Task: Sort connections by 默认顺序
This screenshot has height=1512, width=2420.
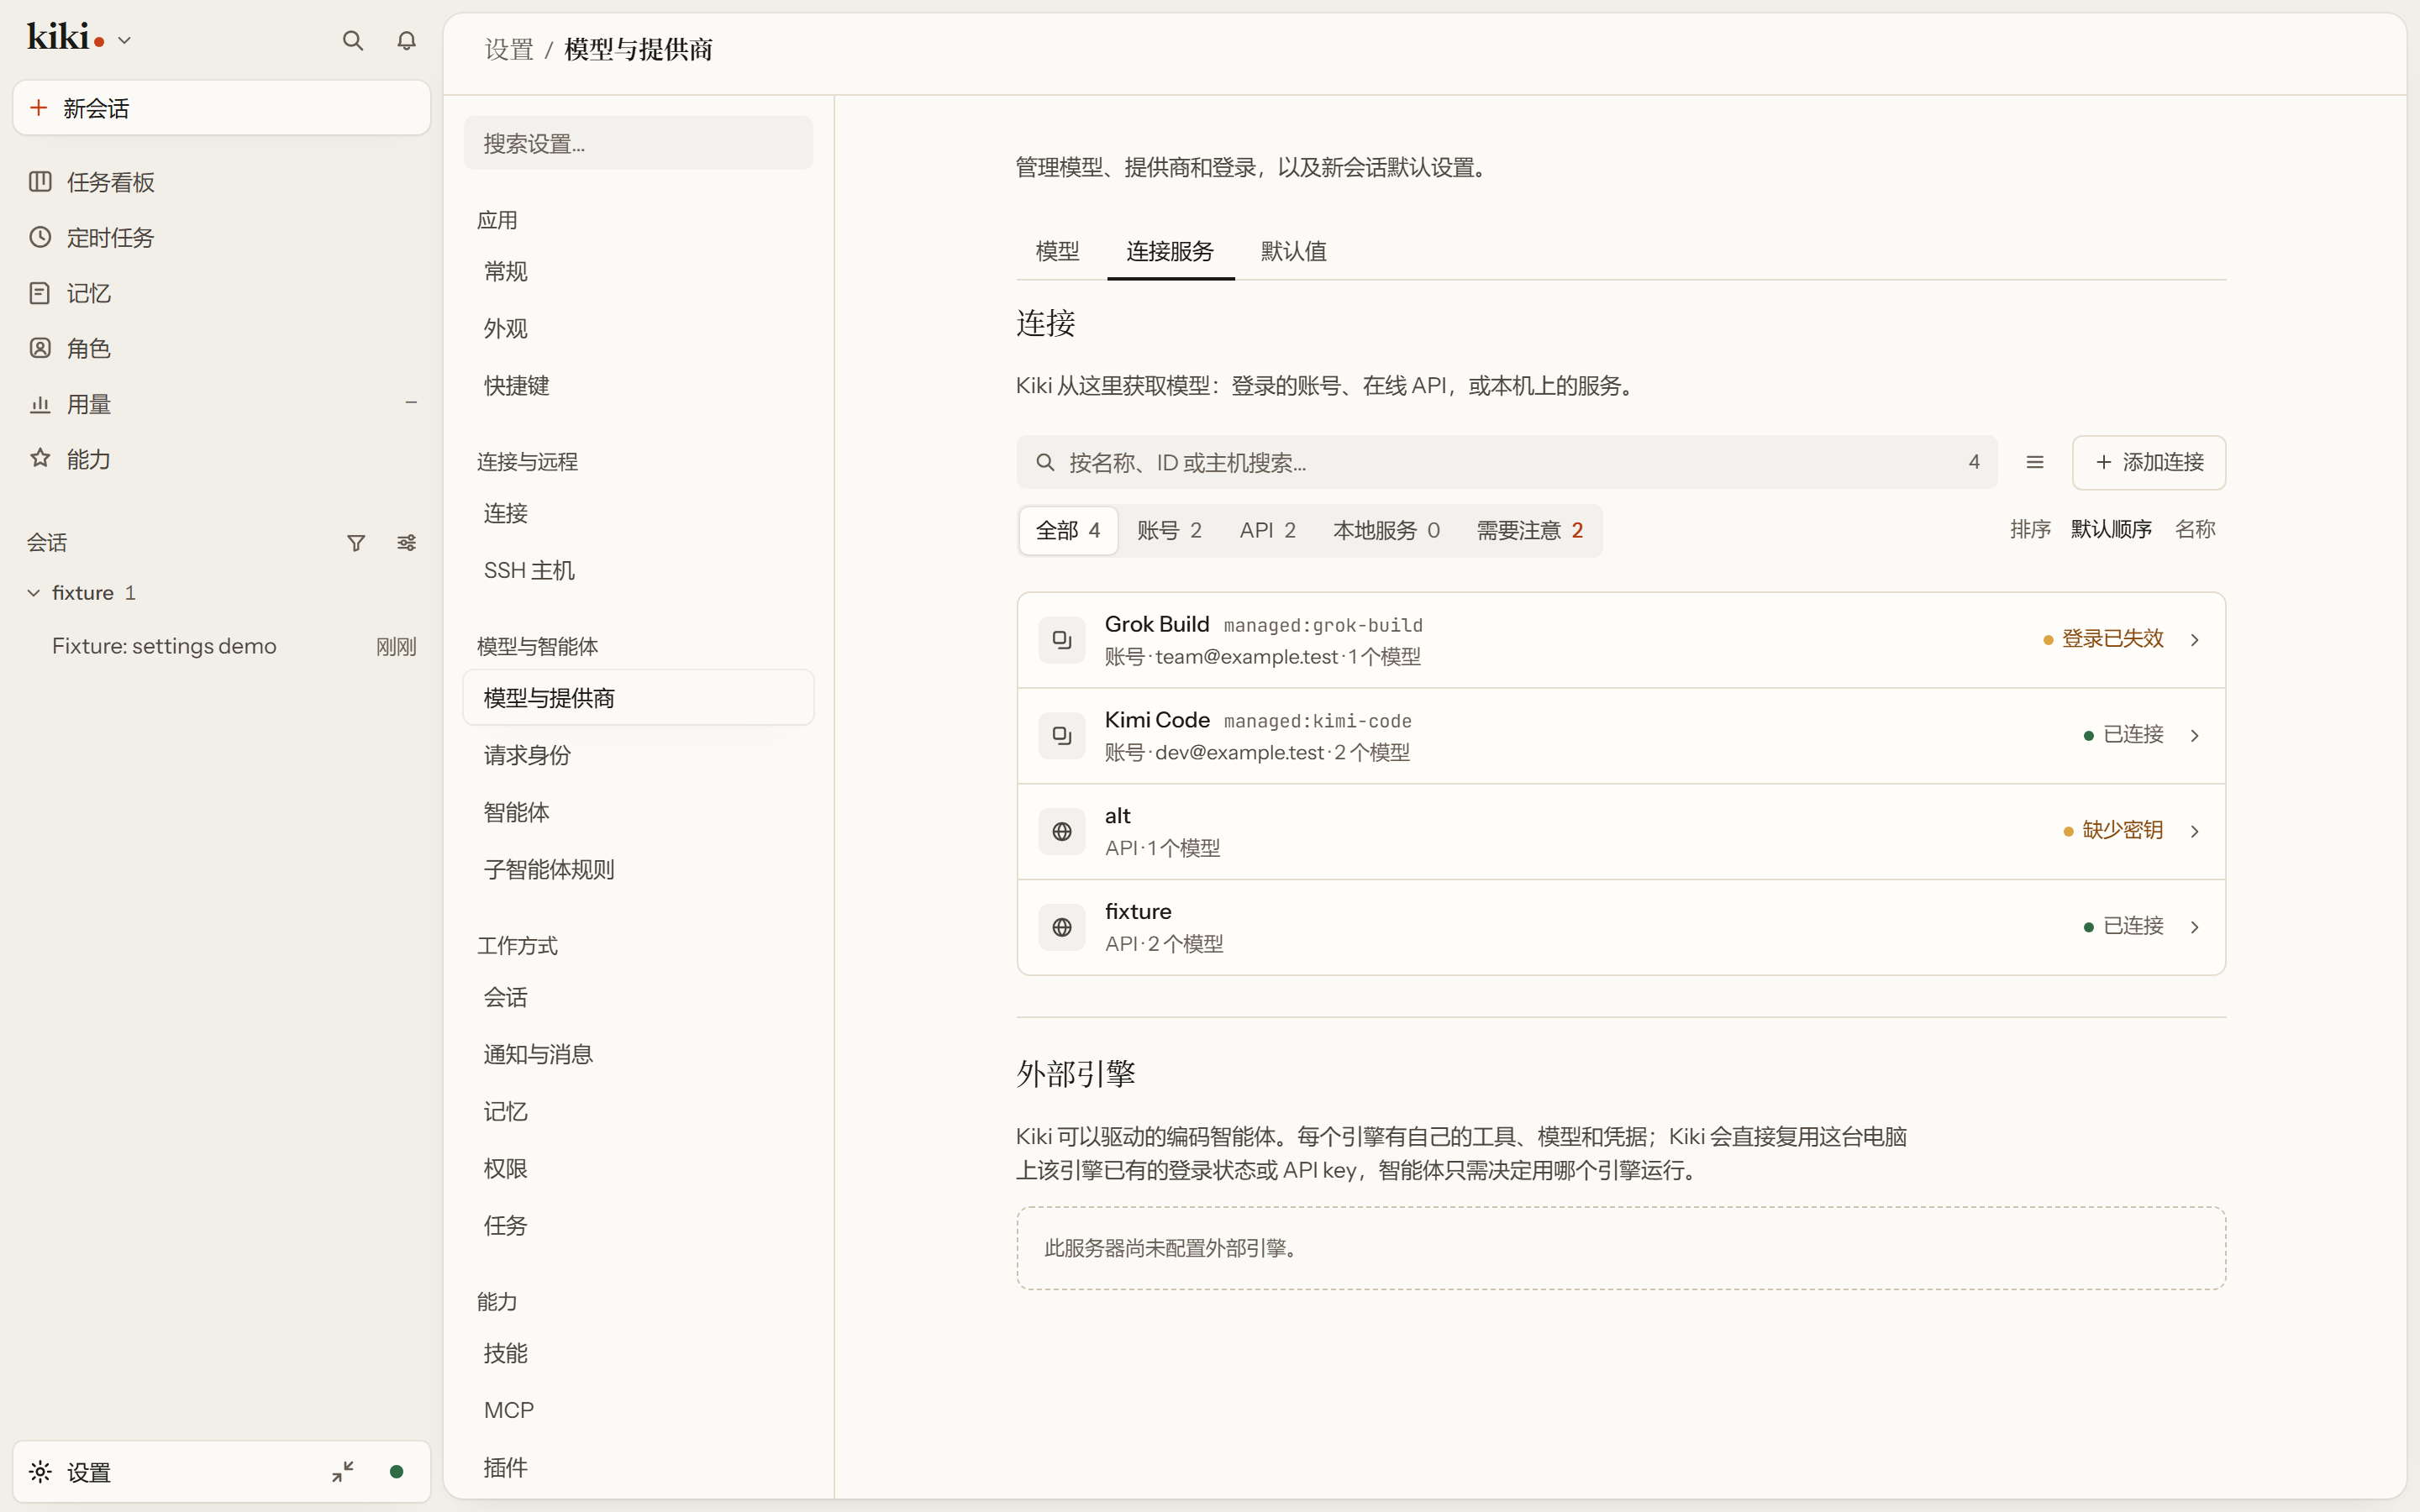Action: coord(2111,529)
